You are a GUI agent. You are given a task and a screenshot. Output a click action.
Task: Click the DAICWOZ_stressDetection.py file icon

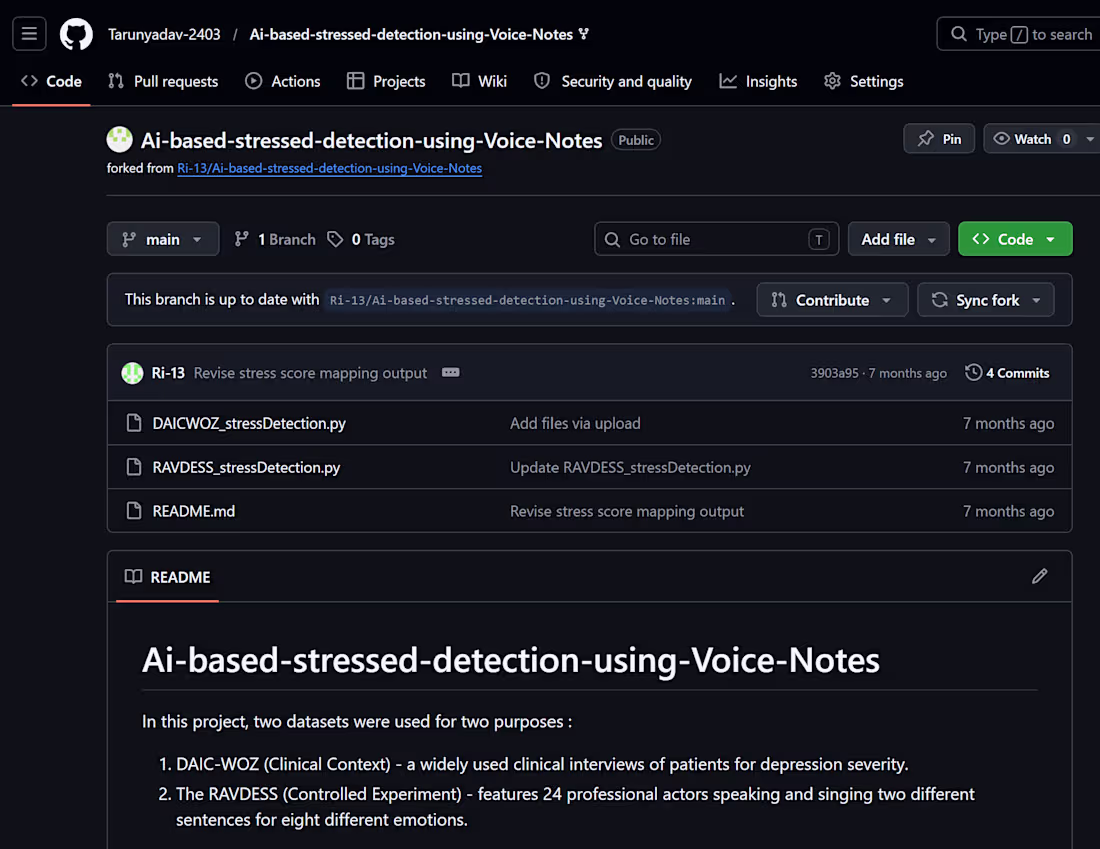[133, 423]
